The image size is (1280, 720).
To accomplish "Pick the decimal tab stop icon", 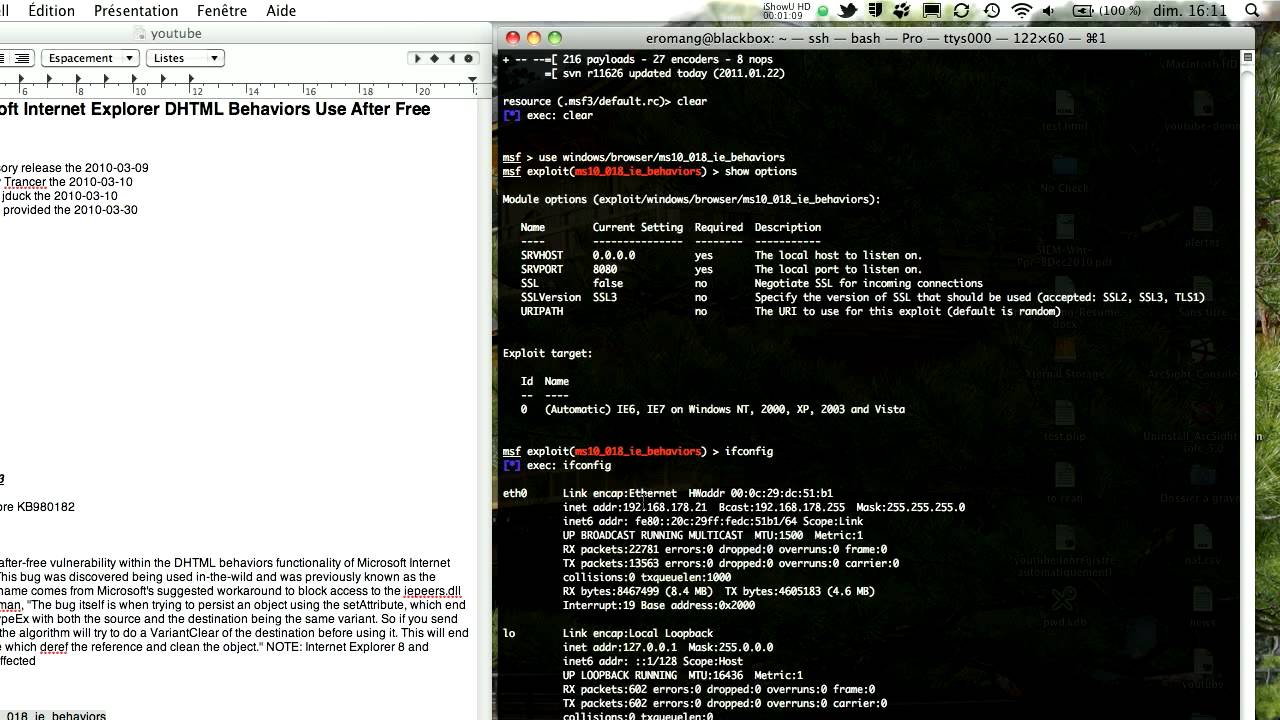I will coord(468,58).
